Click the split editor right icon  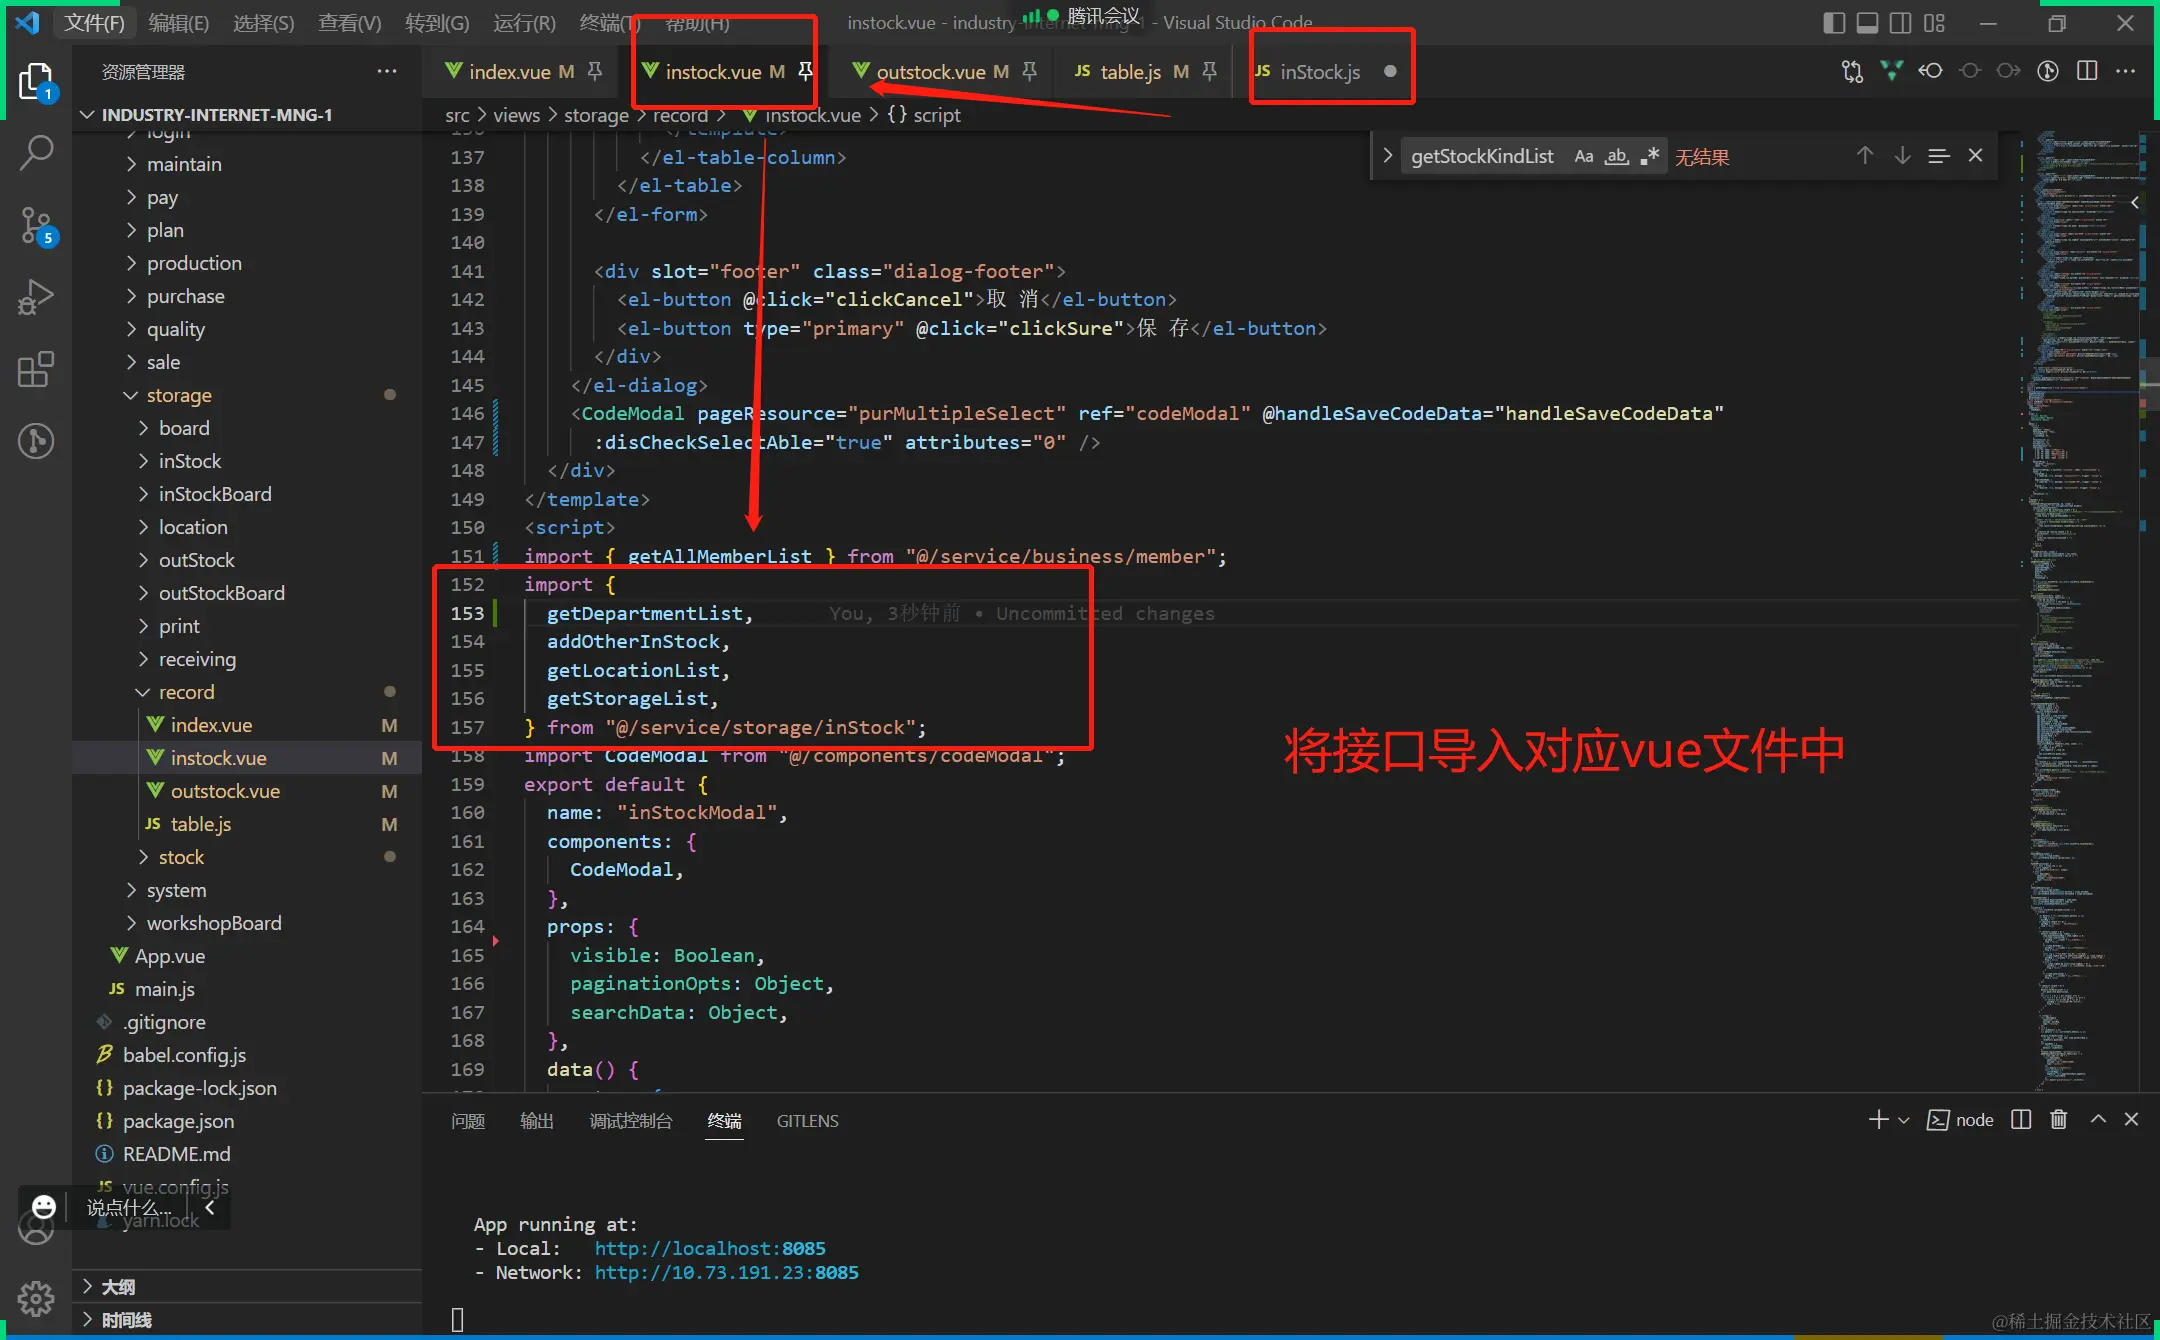click(x=2087, y=71)
